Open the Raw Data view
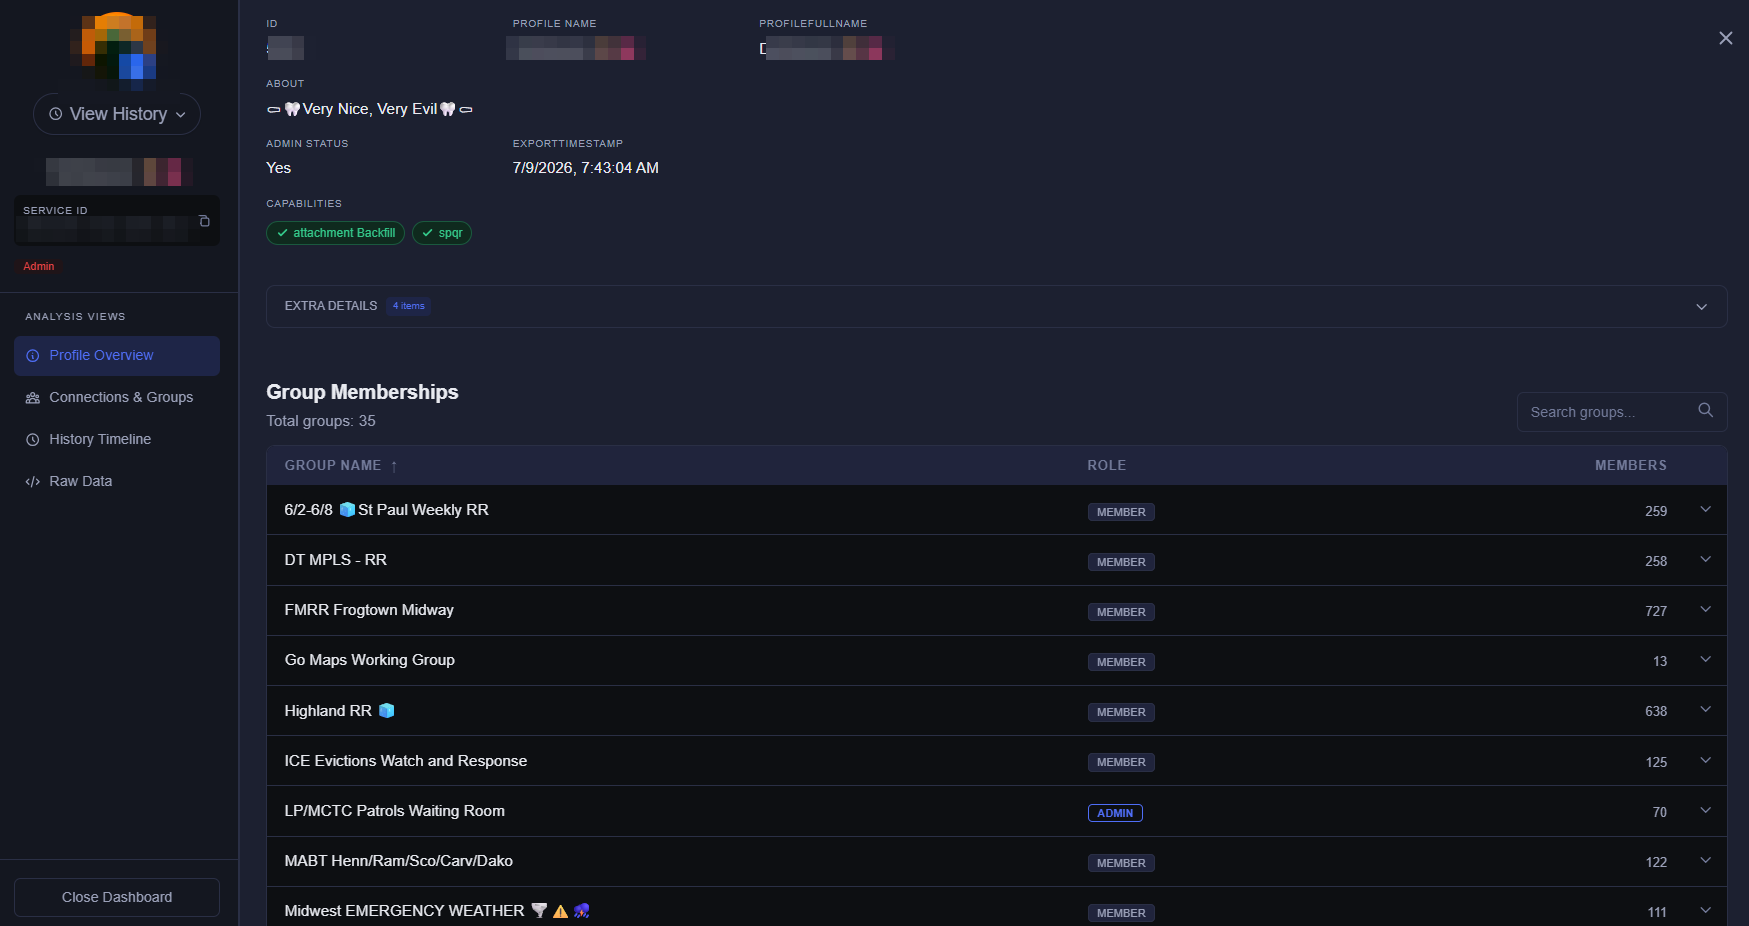The width and height of the screenshot is (1749, 926). point(117,482)
